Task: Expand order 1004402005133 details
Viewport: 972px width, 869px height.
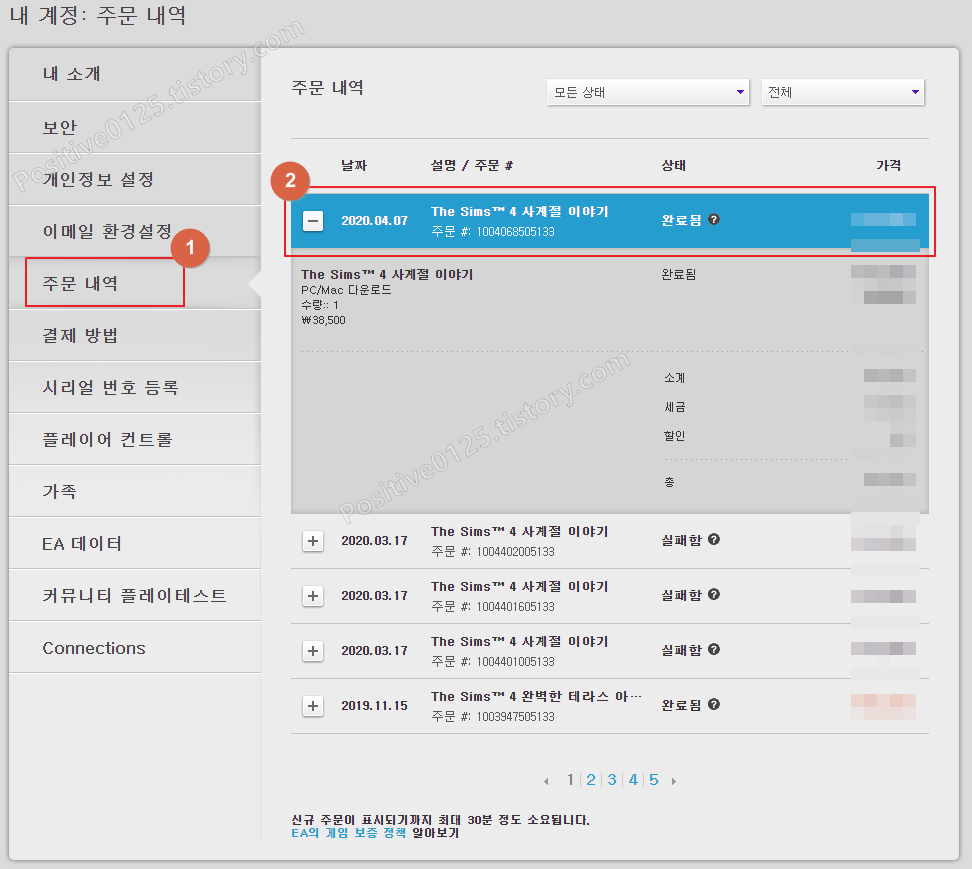Action: click(313, 541)
